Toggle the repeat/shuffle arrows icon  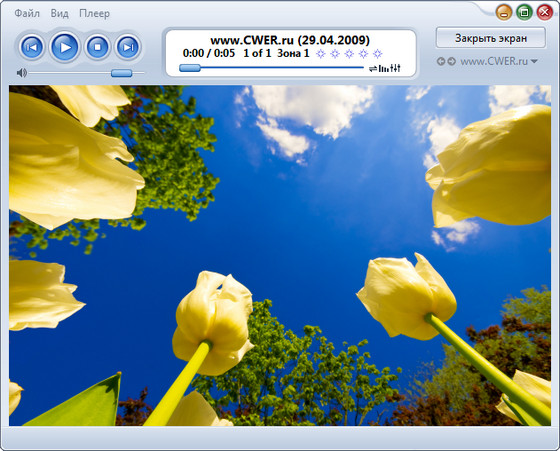pos(373,68)
